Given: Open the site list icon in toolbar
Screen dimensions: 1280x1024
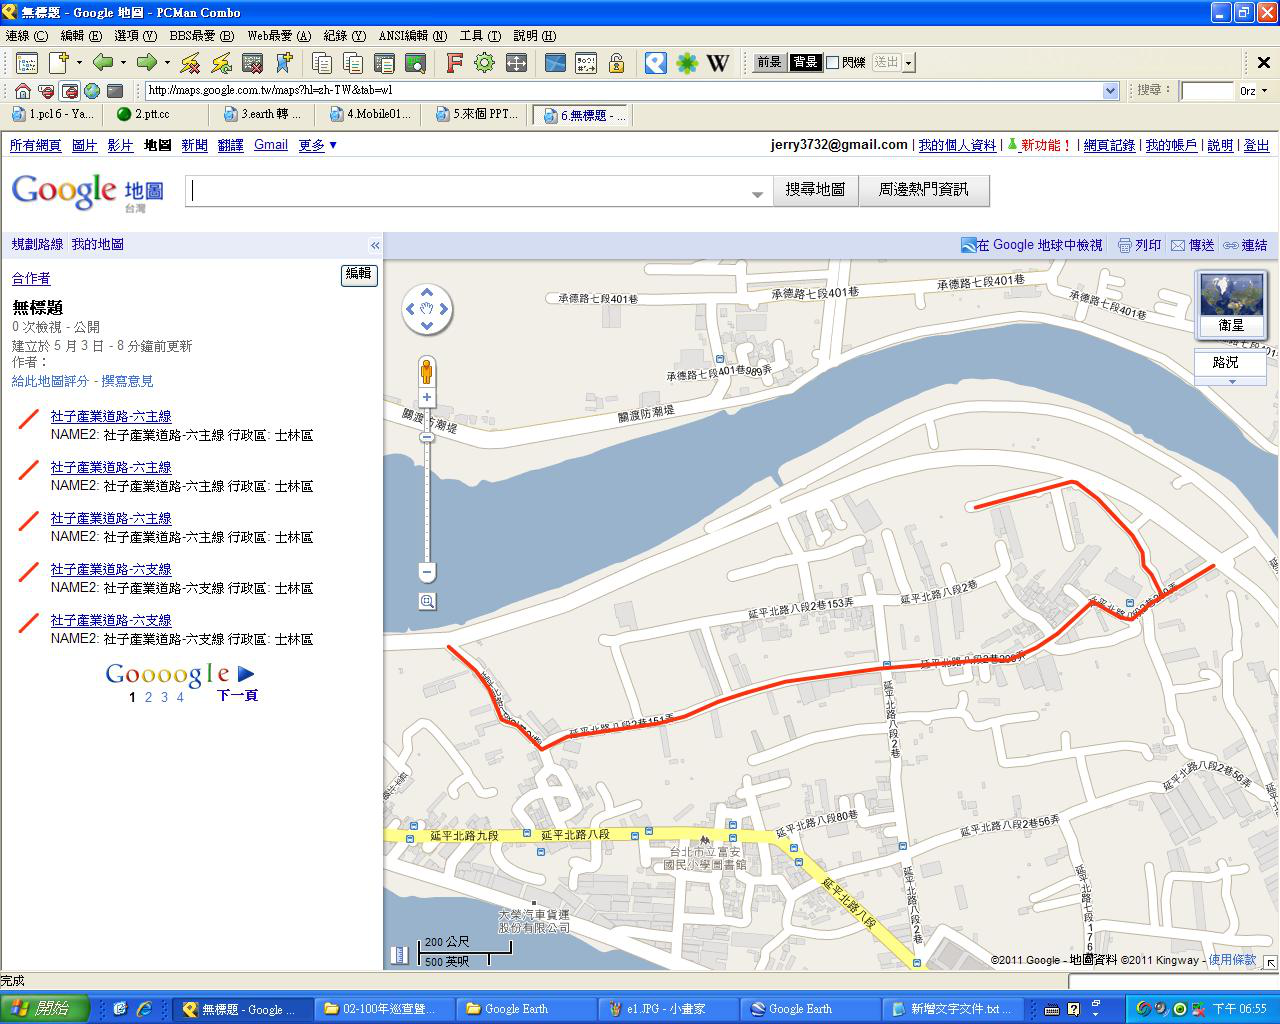Looking at the screenshot, I should (27, 63).
